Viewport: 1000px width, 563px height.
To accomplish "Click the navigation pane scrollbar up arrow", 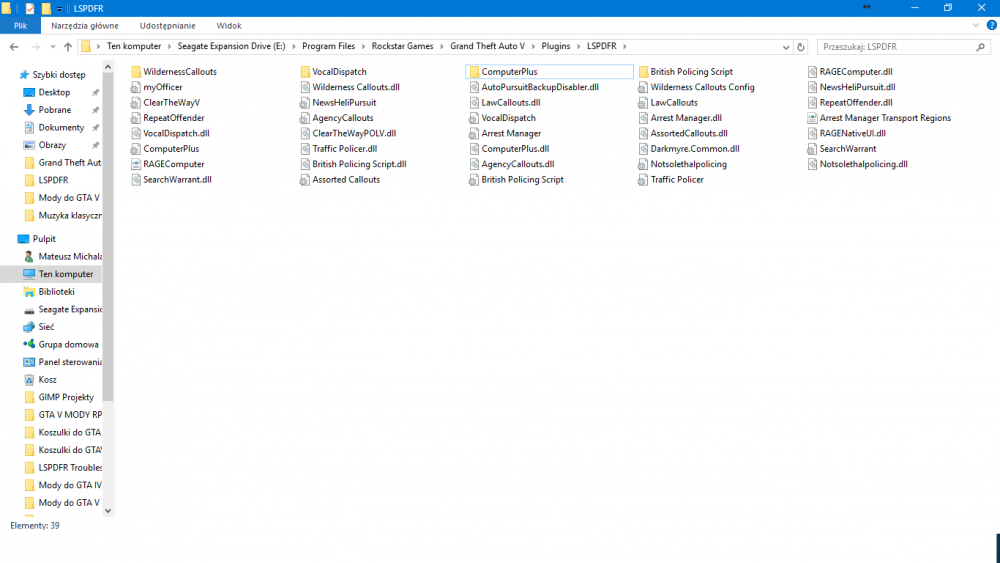I will [x=108, y=67].
